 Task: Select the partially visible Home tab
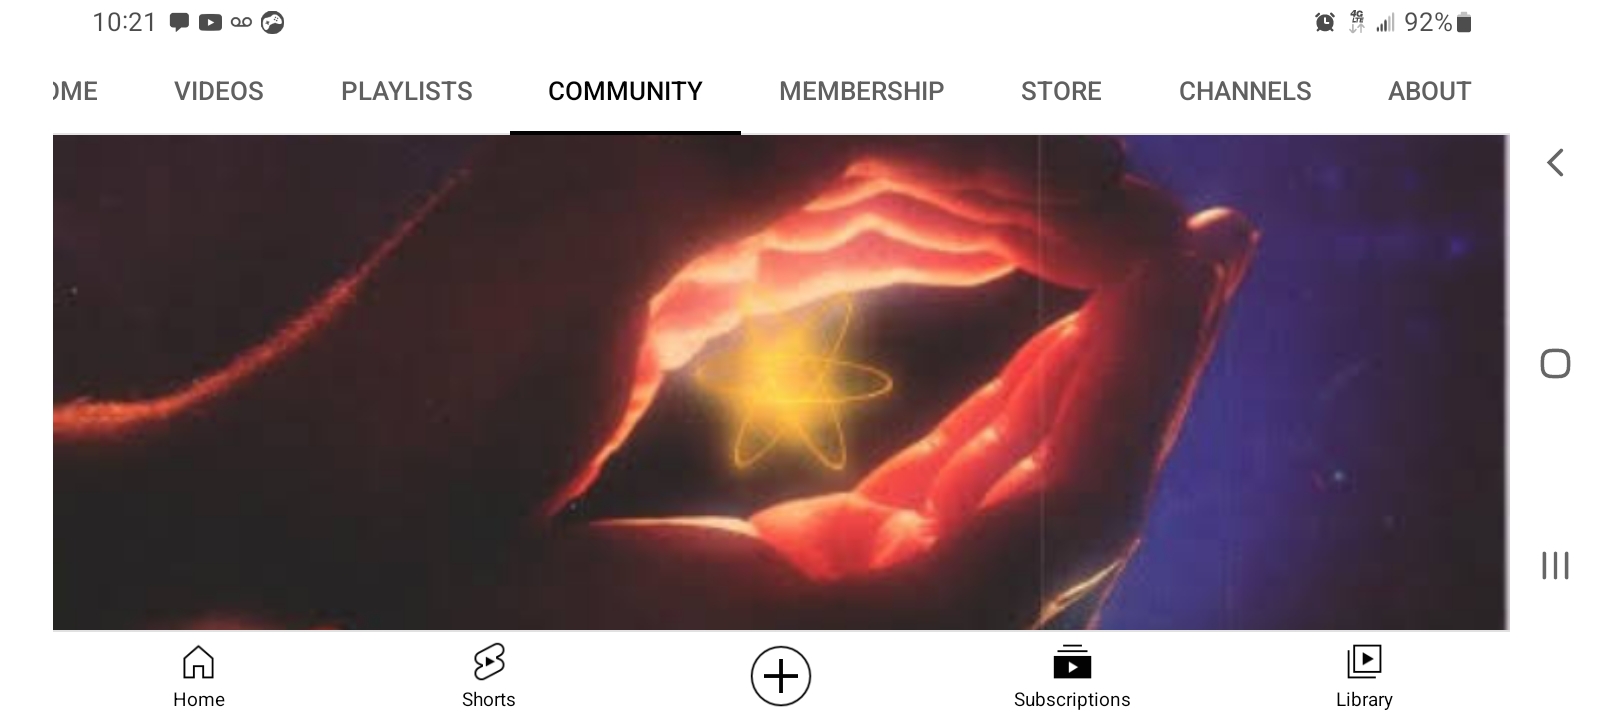pyautogui.click(x=75, y=91)
